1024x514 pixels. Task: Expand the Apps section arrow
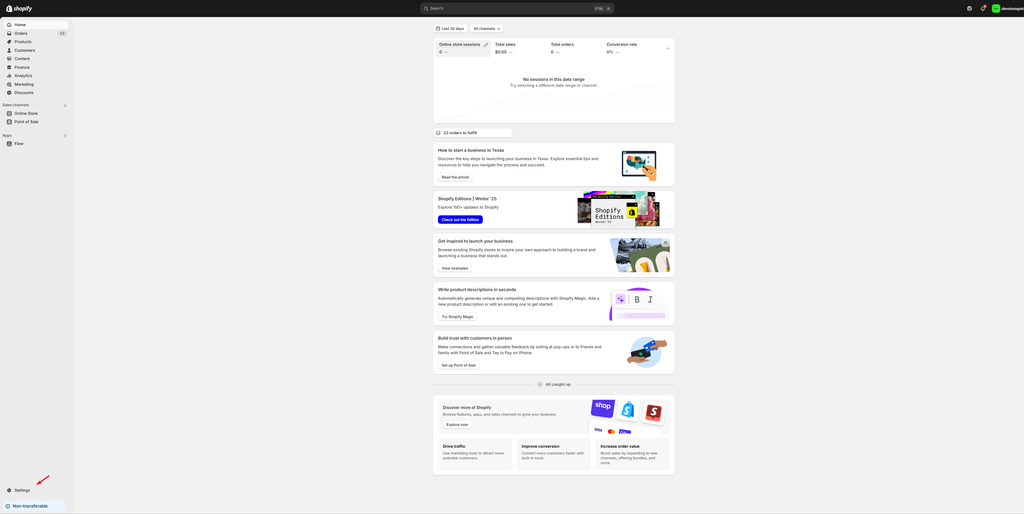[x=65, y=136]
